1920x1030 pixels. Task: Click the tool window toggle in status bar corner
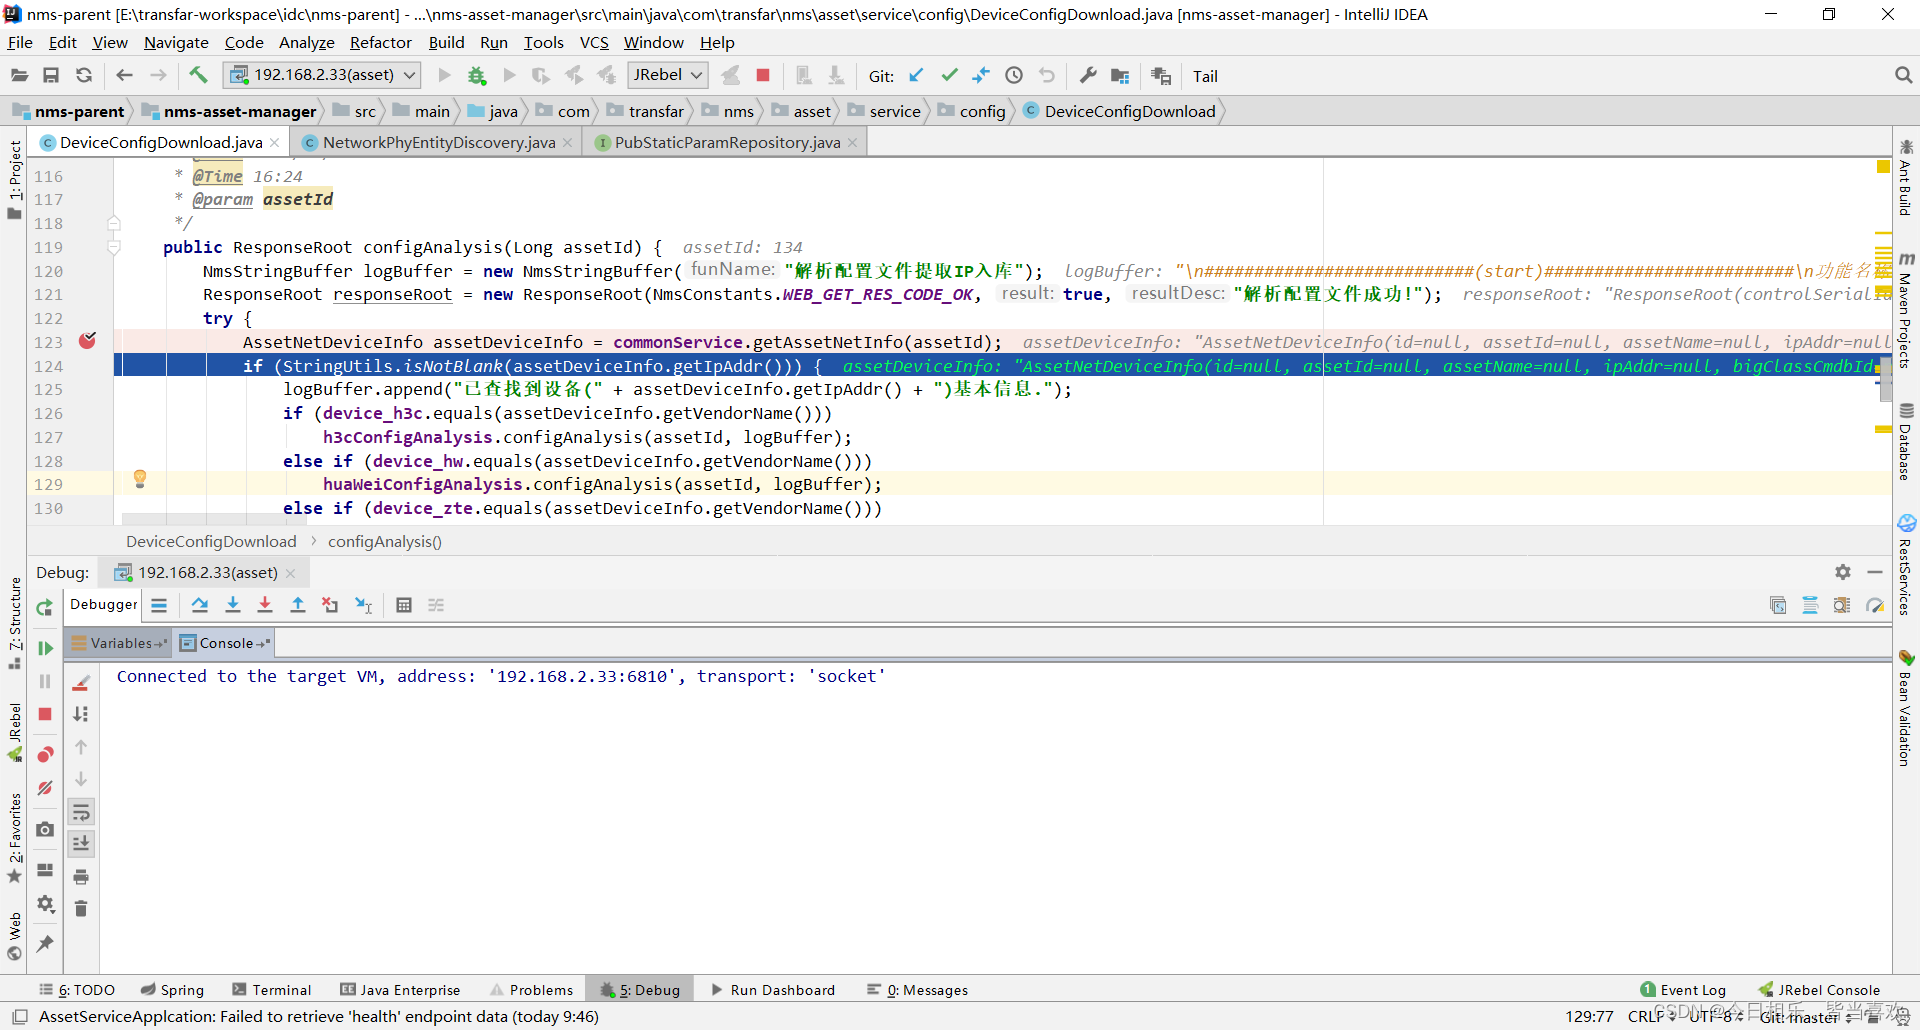point(19,1016)
